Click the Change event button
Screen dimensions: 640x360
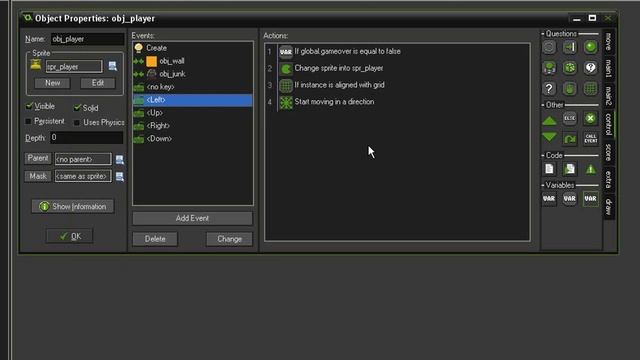[229, 239]
